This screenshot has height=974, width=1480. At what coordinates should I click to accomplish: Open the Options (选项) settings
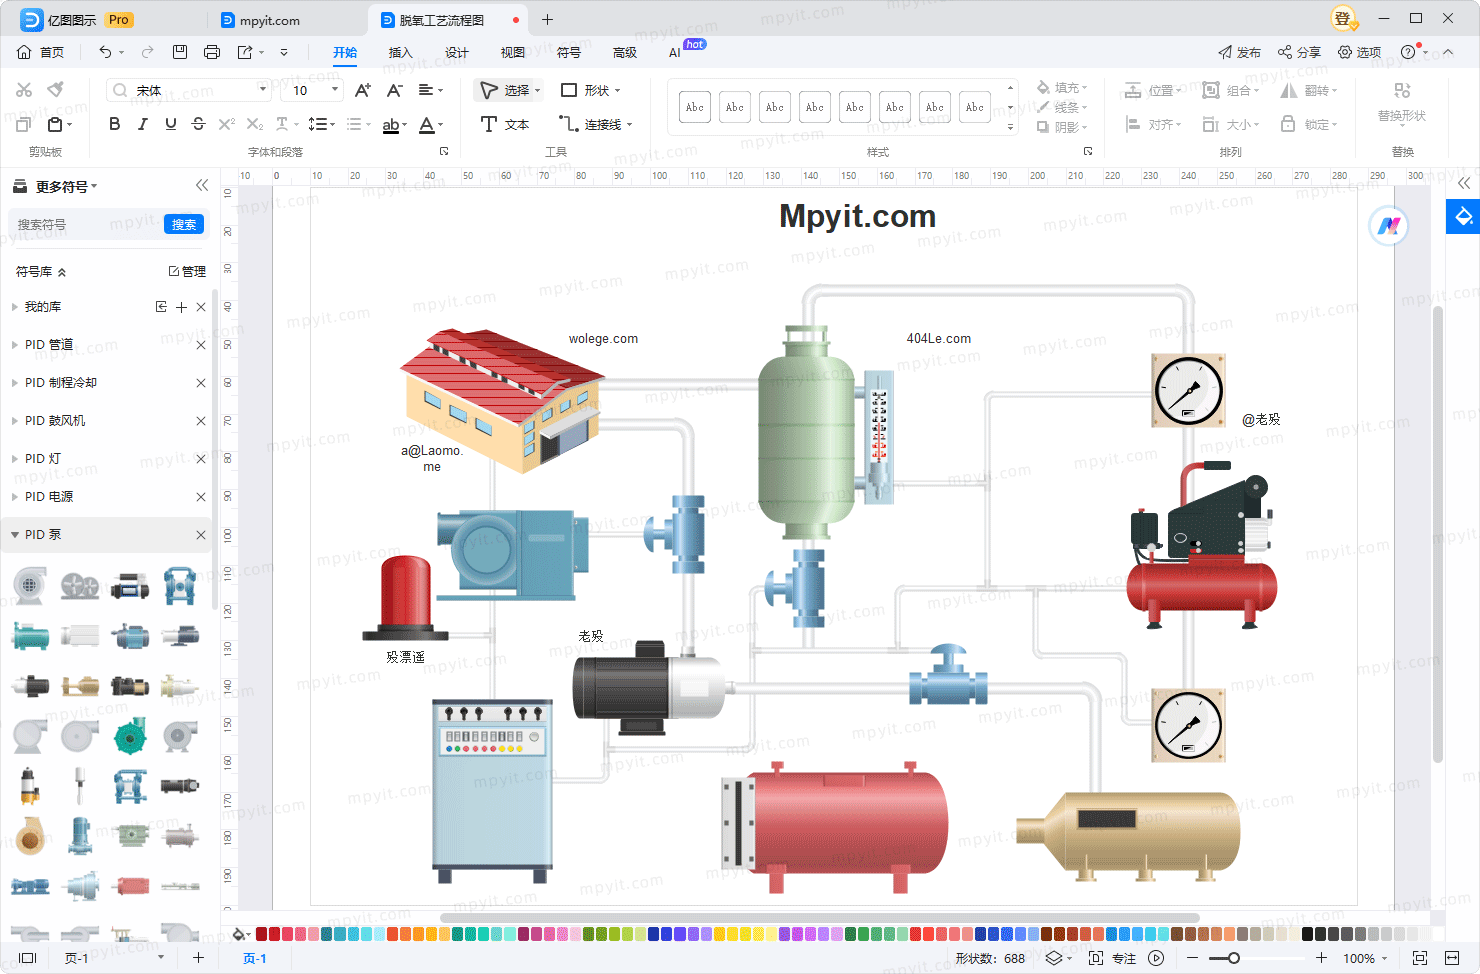1360,52
